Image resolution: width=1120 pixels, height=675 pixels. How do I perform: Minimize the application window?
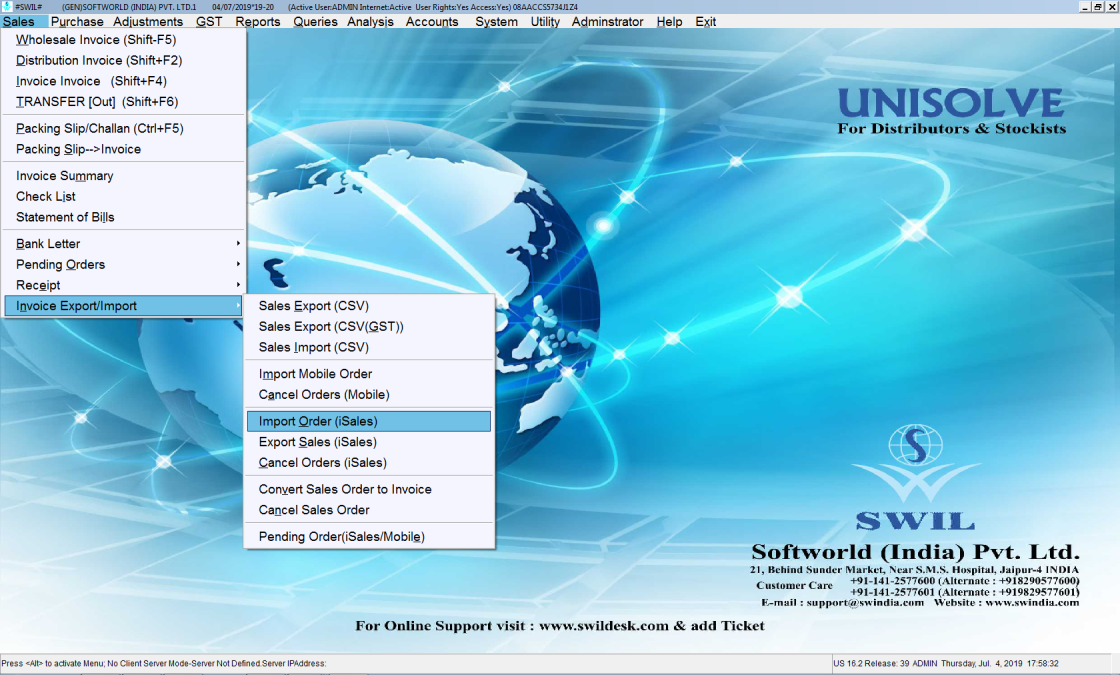click(x=1085, y=6)
